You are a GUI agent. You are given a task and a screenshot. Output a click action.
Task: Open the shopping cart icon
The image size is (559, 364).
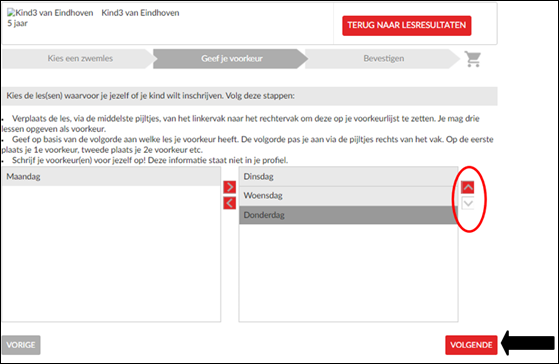(x=473, y=59)
